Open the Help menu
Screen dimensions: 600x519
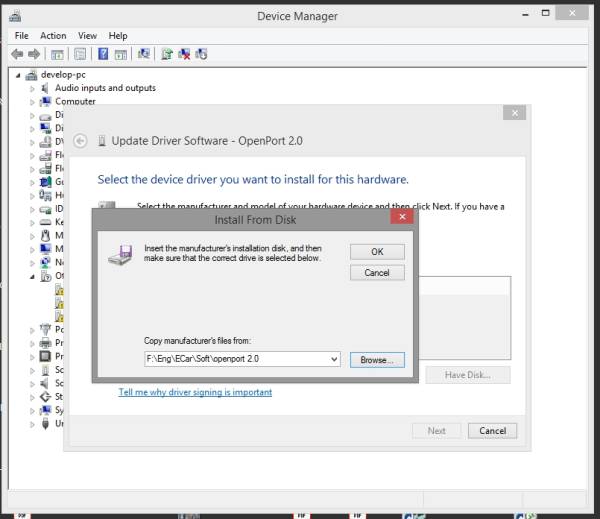point(118,36)
